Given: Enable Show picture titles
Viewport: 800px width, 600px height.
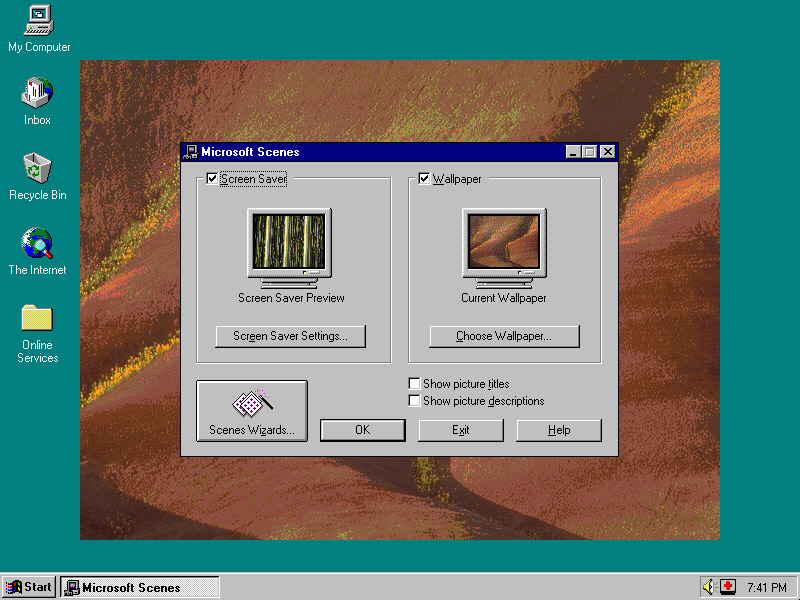Looking at the screenshot, I should pos(414,383).
